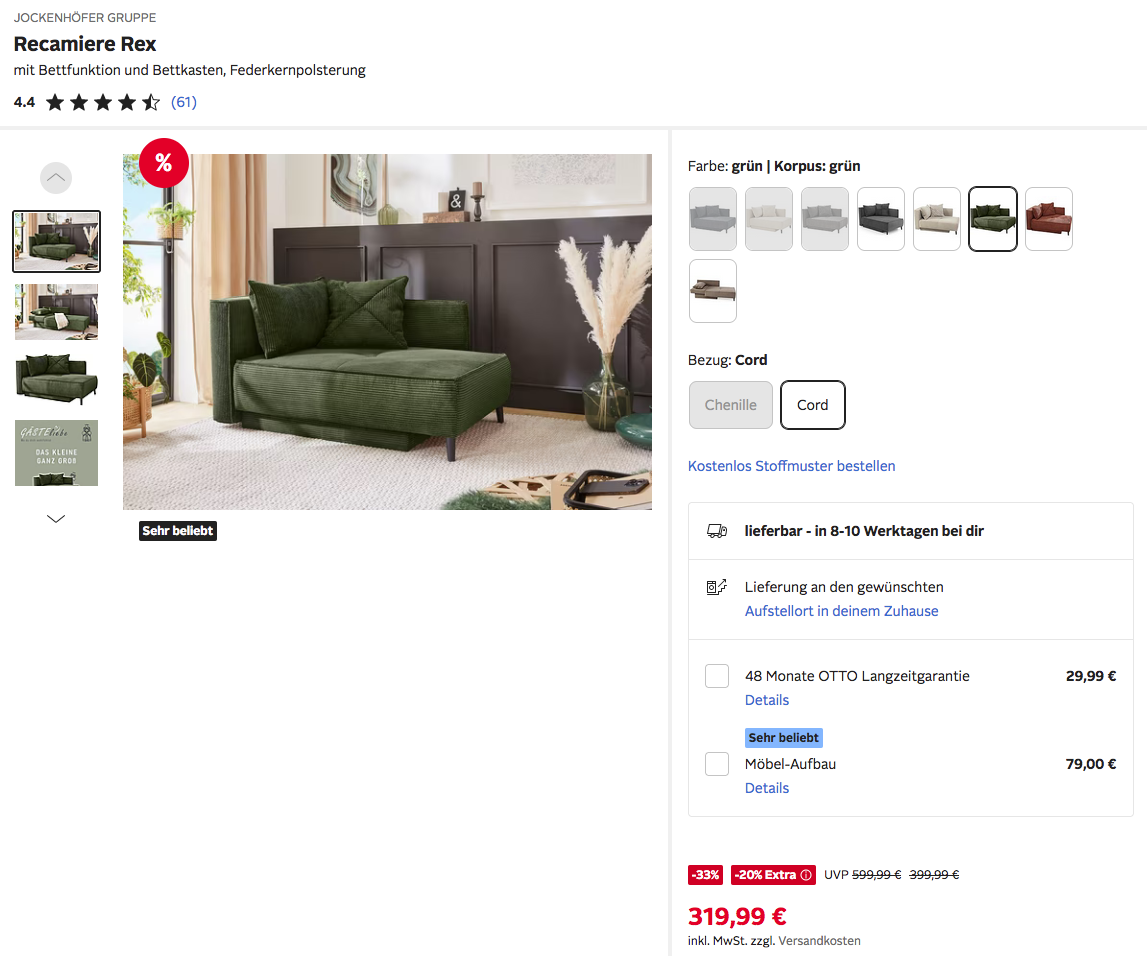Open Details for Langzeitgarantie
1147x956 pixels.
pyautogui.click(x=767, y=700)
